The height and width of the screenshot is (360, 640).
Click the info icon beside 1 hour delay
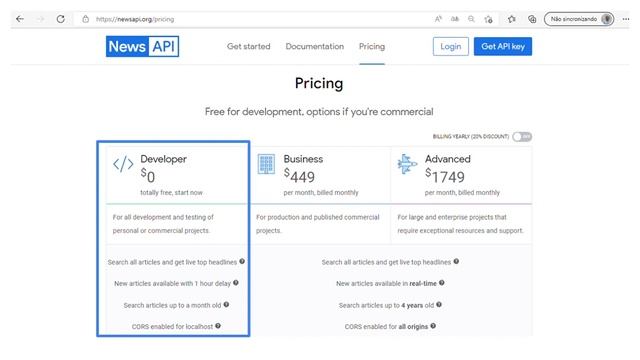tap(236, 282)
